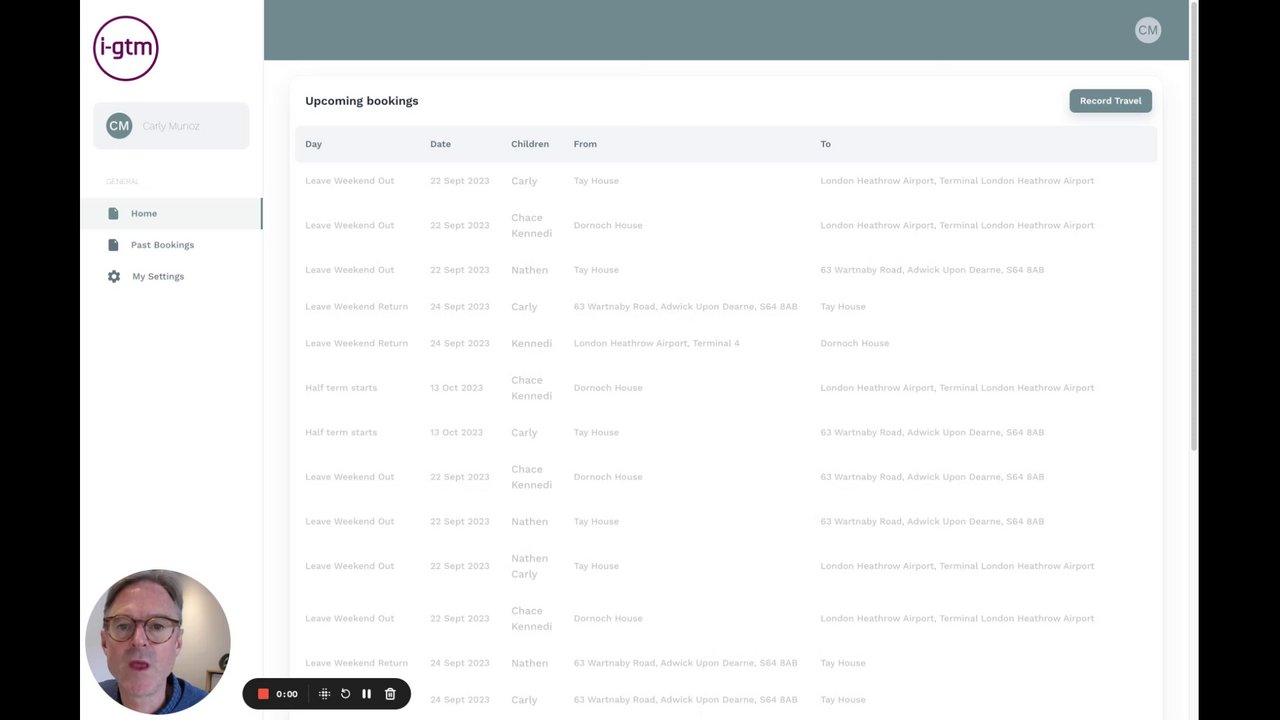Click Dornoch House destination for Kennedi return
This screenshot has height=720, width=1280.
(x=854, y=343)
